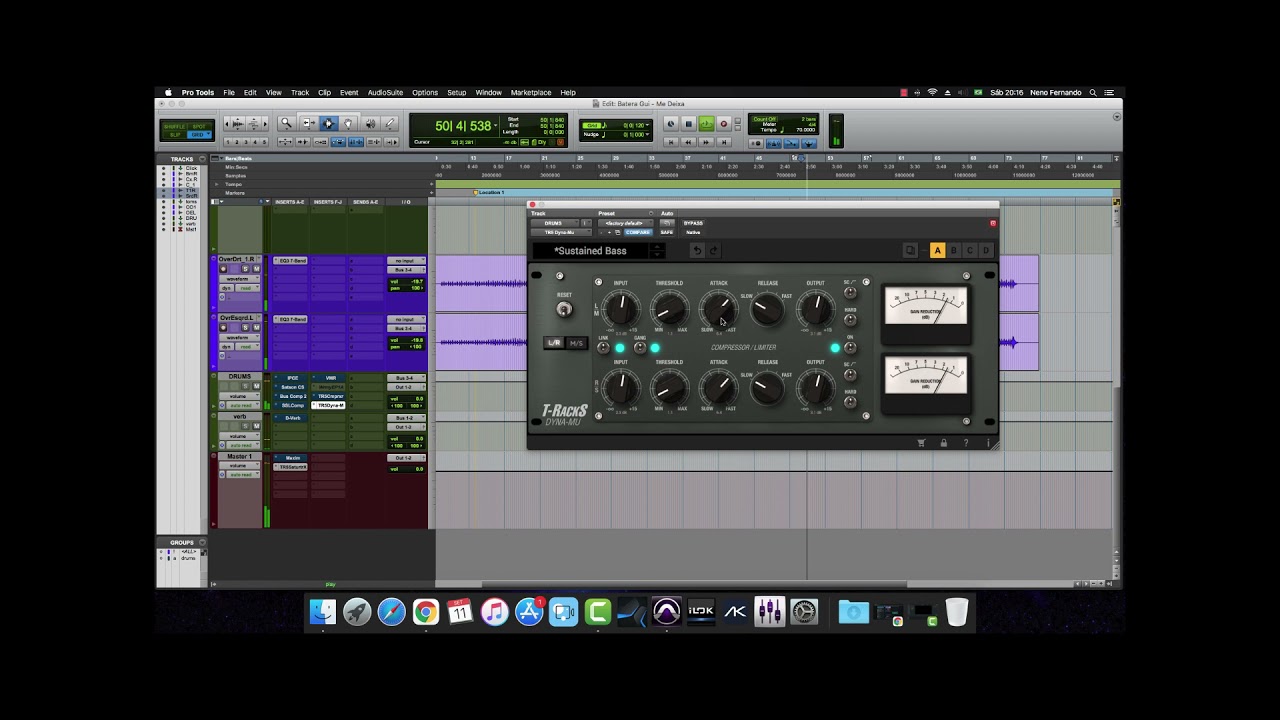Click the BYPASS button in plugin header
The height and width of the screenshot is (720, 1280).
693,223
